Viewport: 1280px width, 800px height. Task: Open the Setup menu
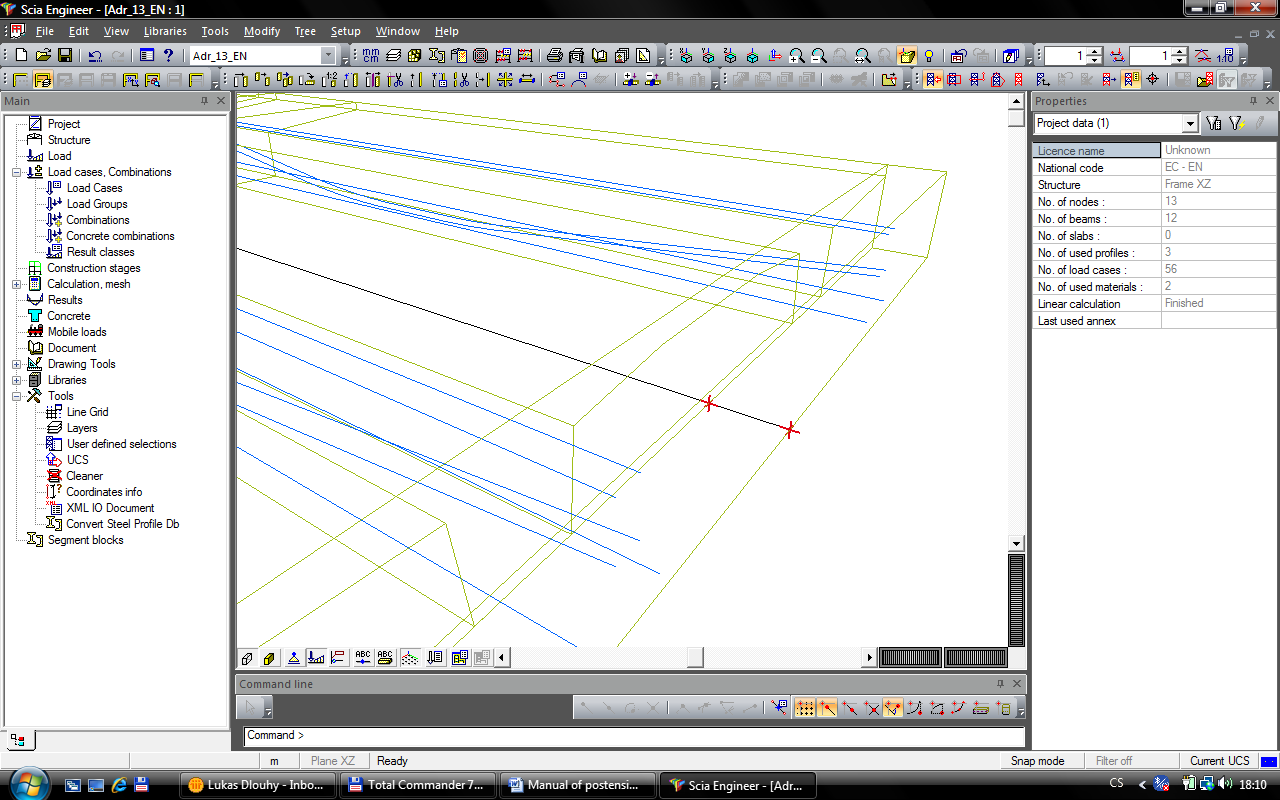point(346,31)
